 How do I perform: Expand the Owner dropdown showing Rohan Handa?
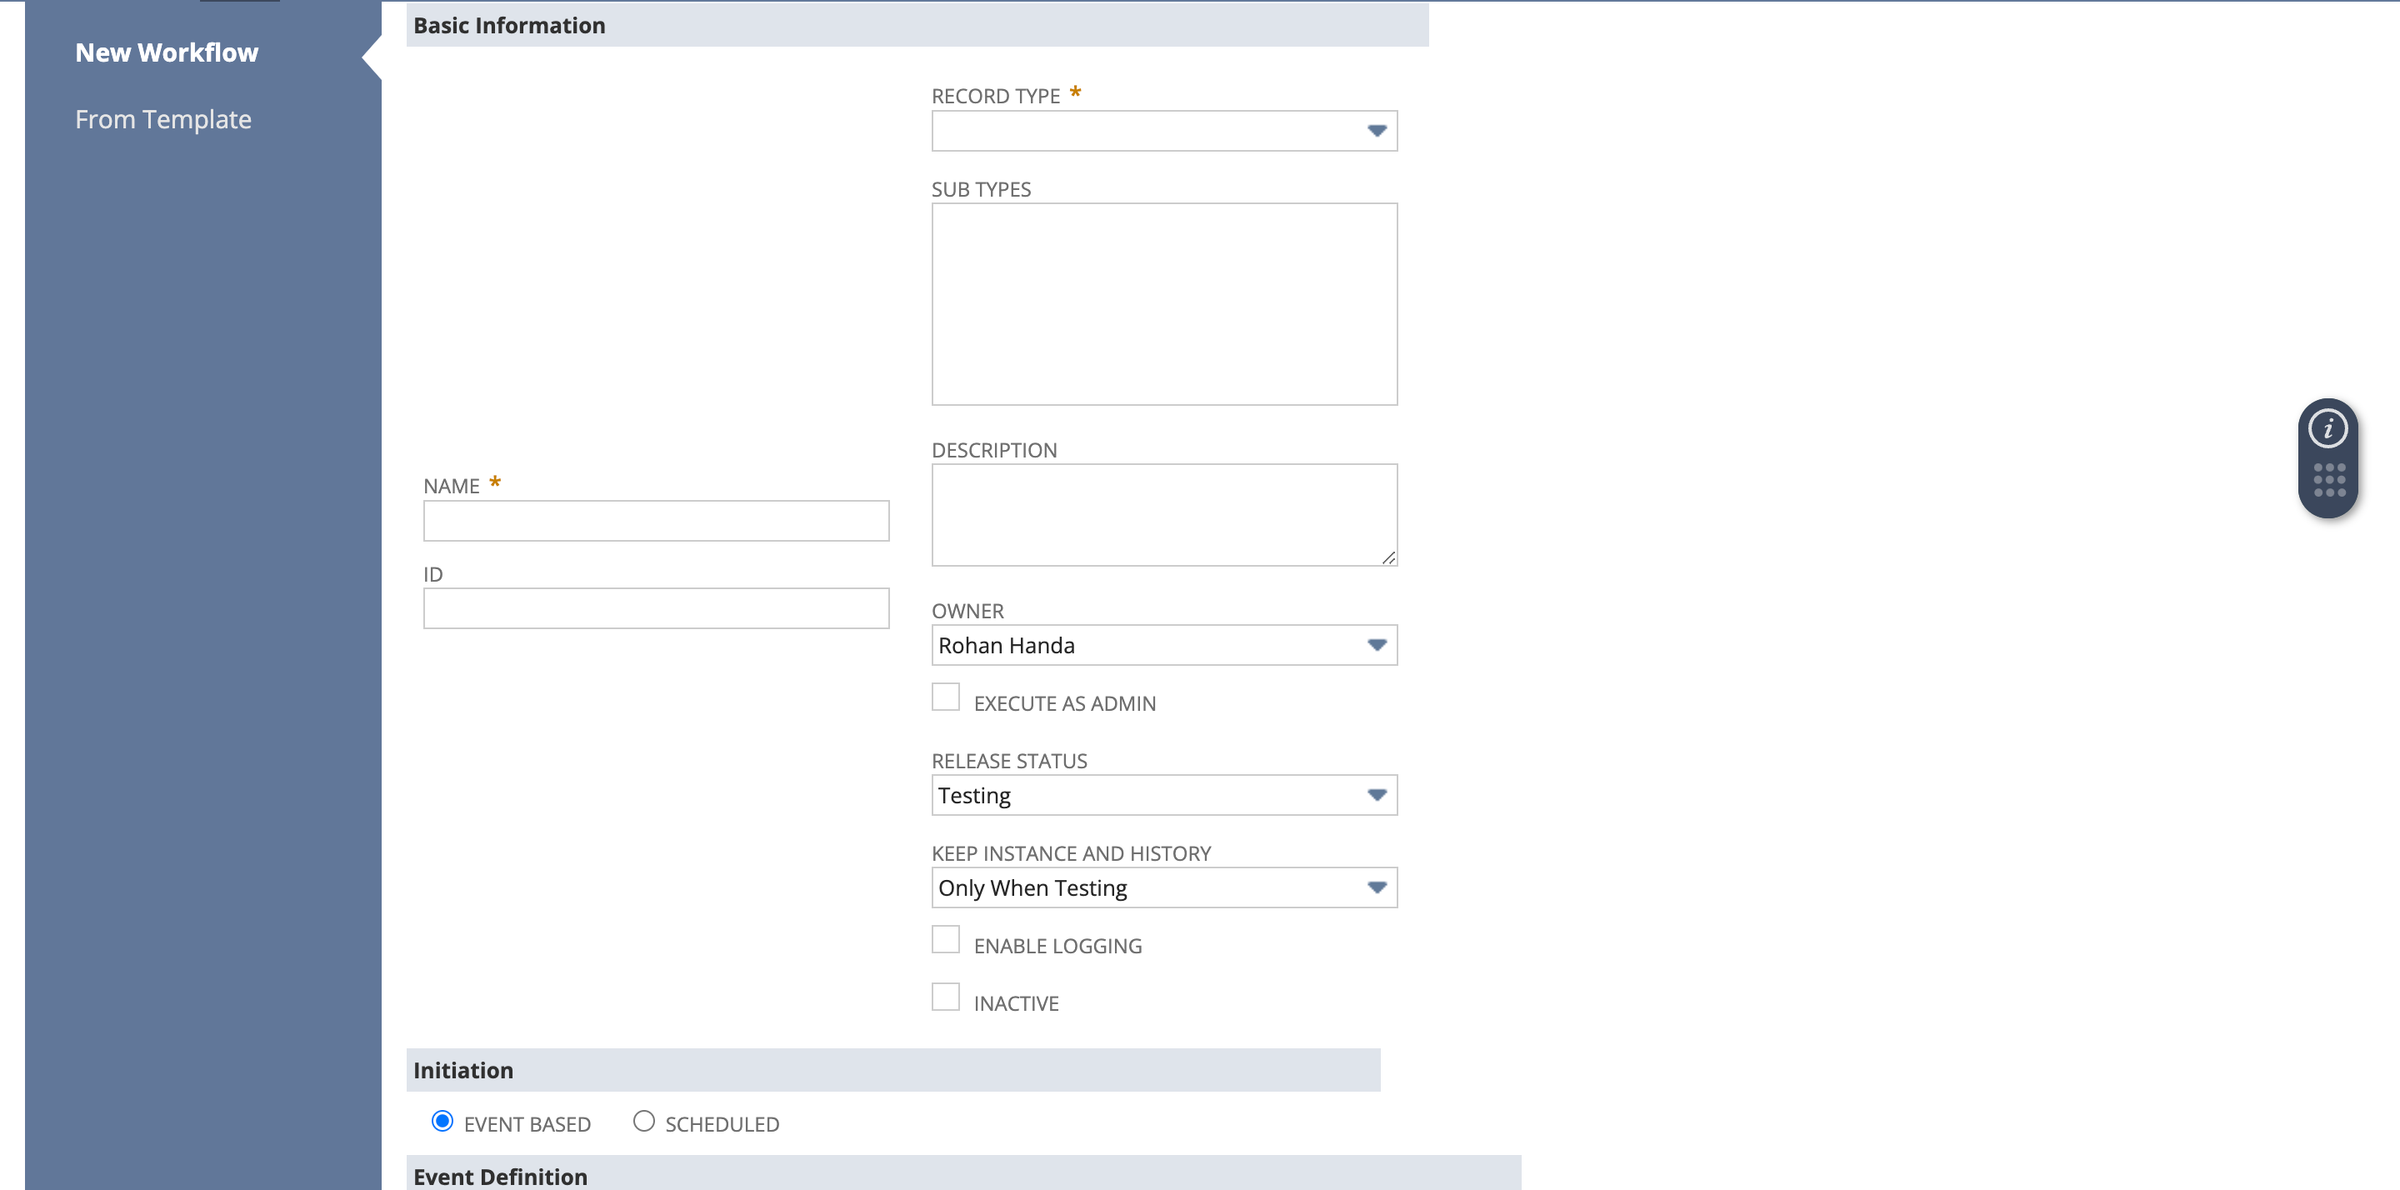coord(1376,645)
